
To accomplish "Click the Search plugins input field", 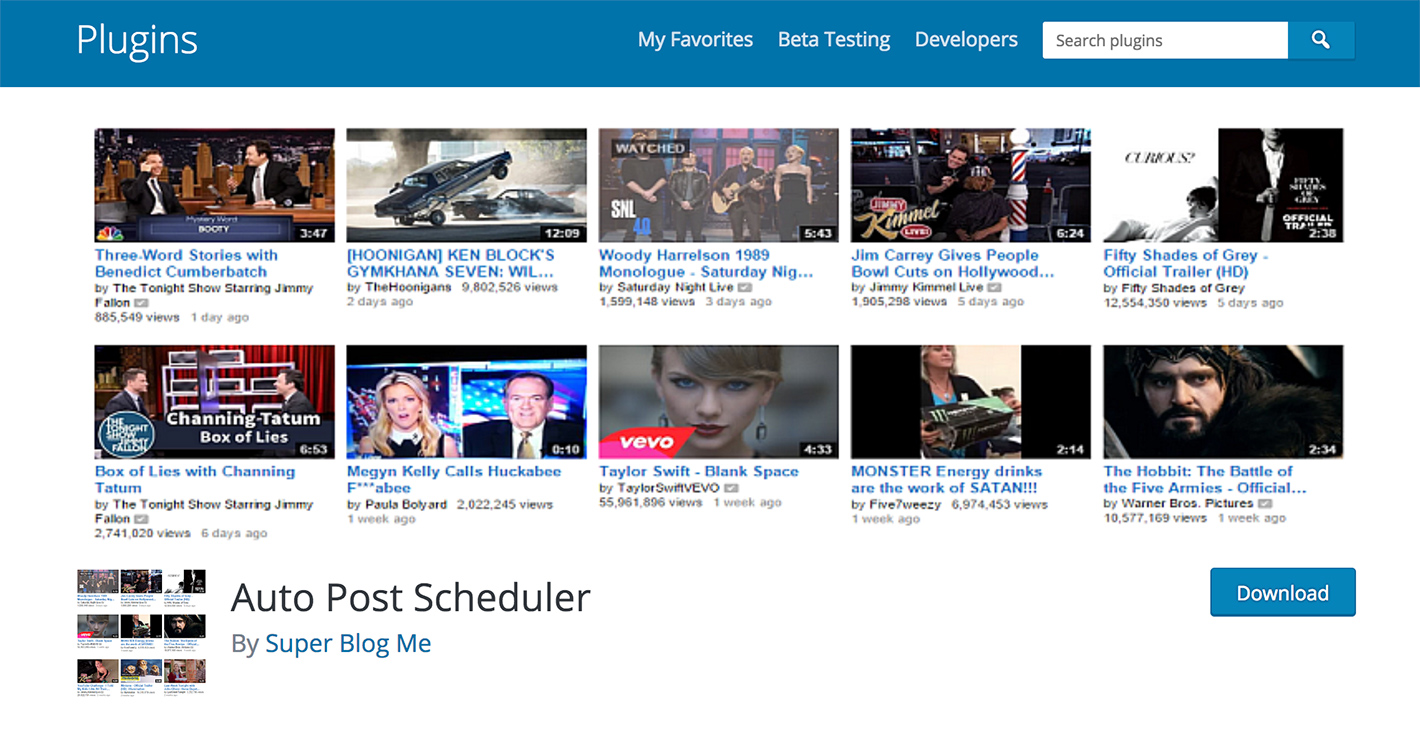I will (x=1165, y=40).
